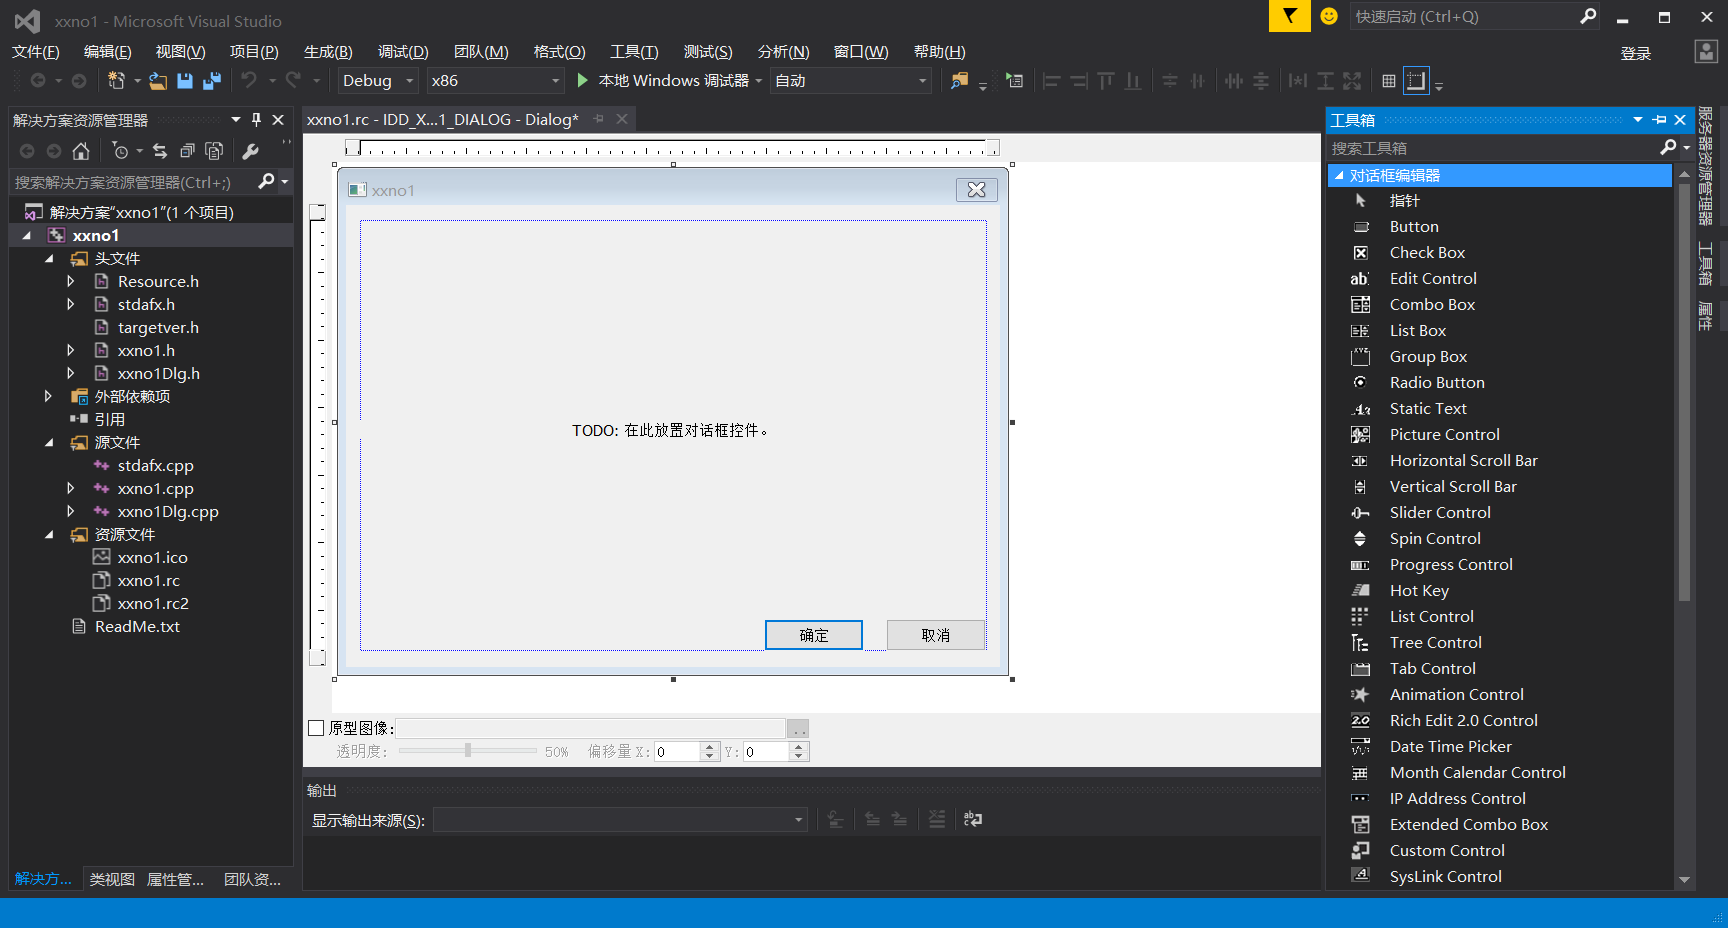Enable the 原型图像 checkbox
This screenshot has width=1728, height=928.
[x=317, y=728]
